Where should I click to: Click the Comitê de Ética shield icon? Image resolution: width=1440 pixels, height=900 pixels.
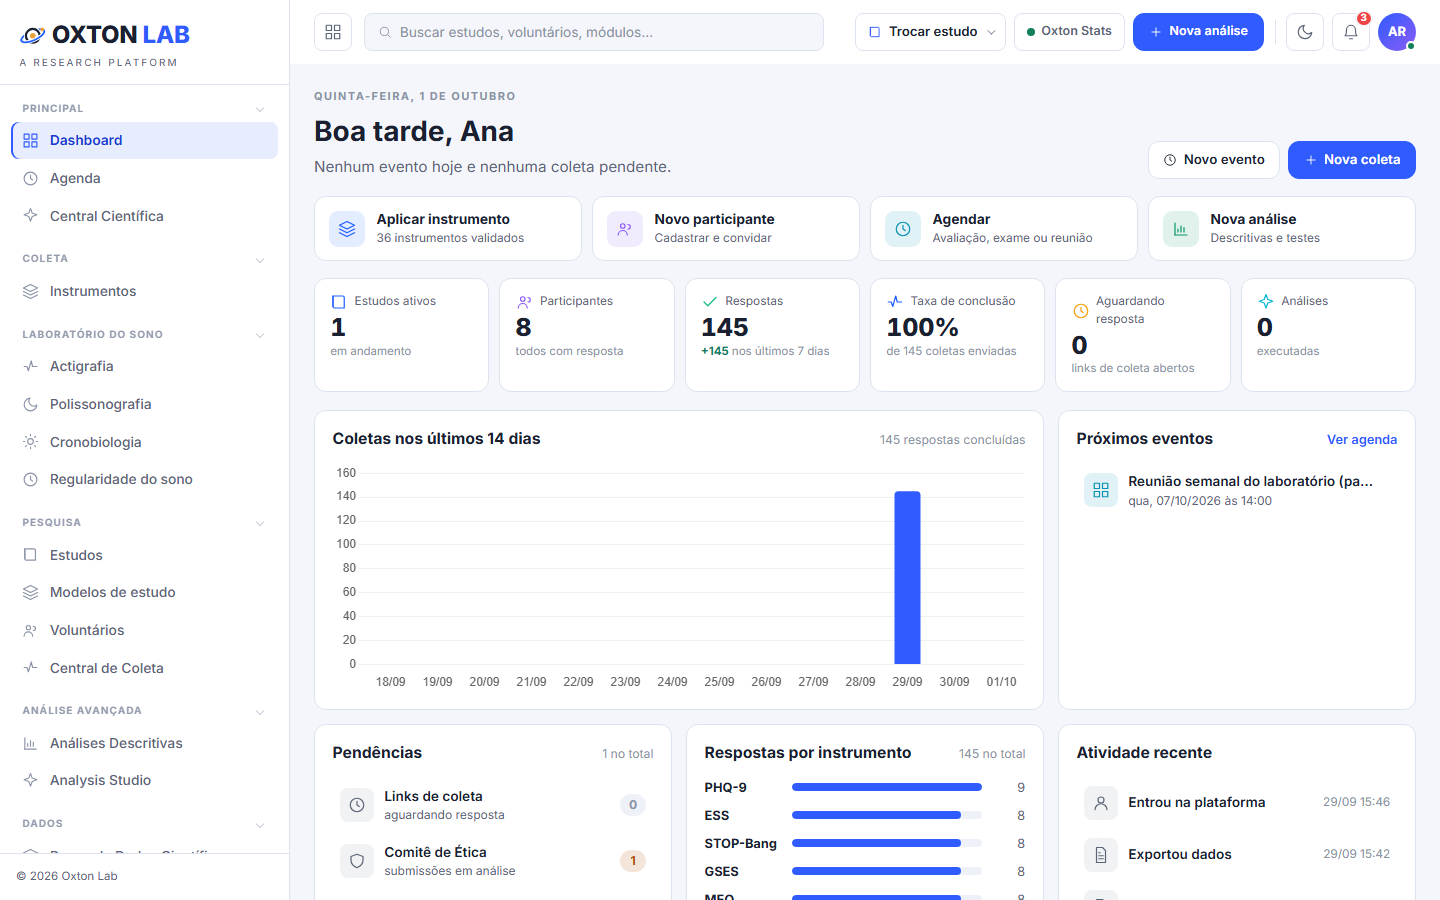tap(357, 861)
